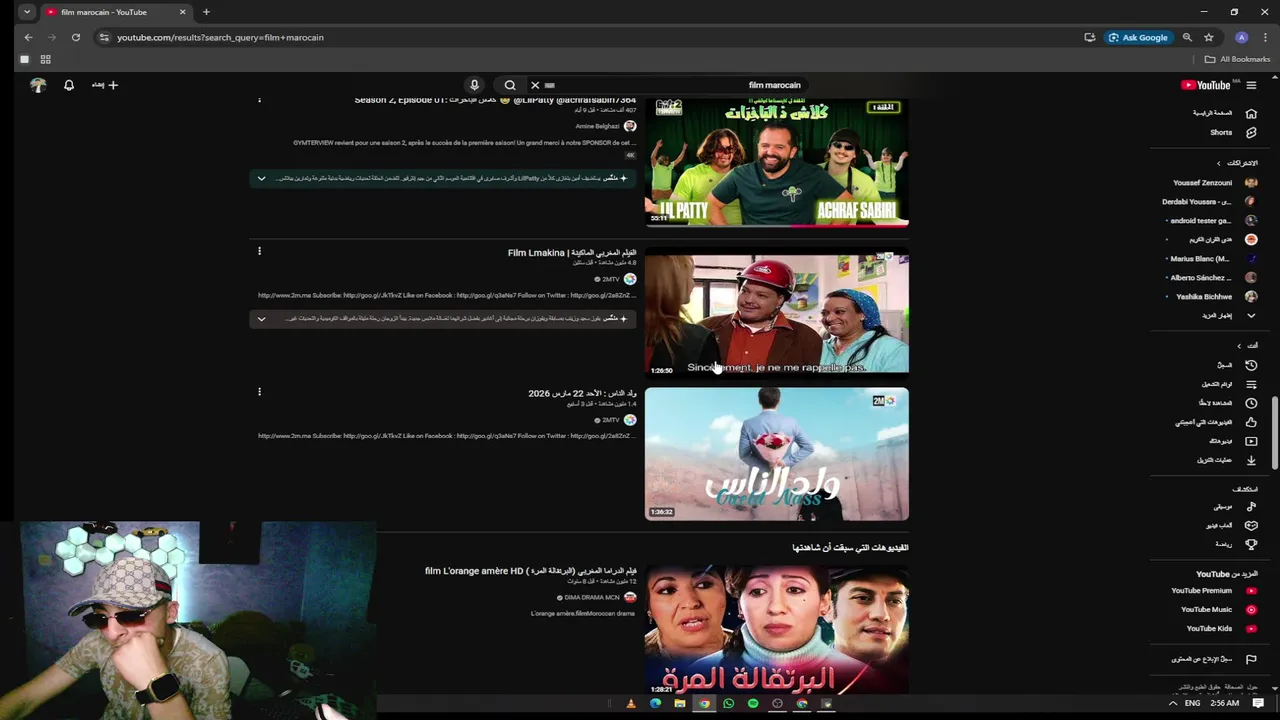Open Playlists icon in sidebar

[x=1251, y=384]
